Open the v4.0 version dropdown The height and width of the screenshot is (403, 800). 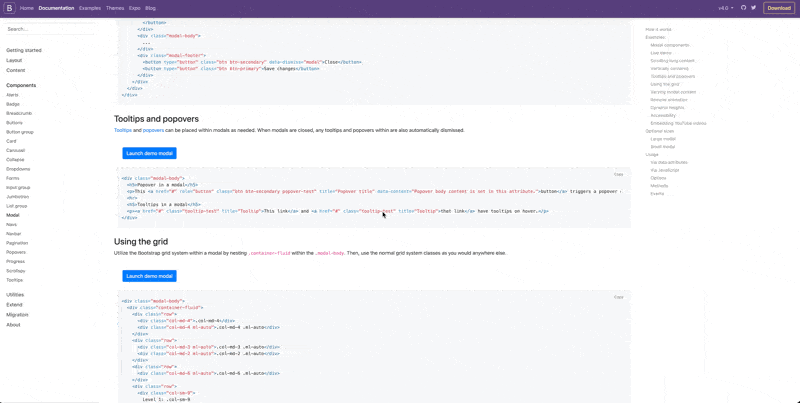click(725, 8)
